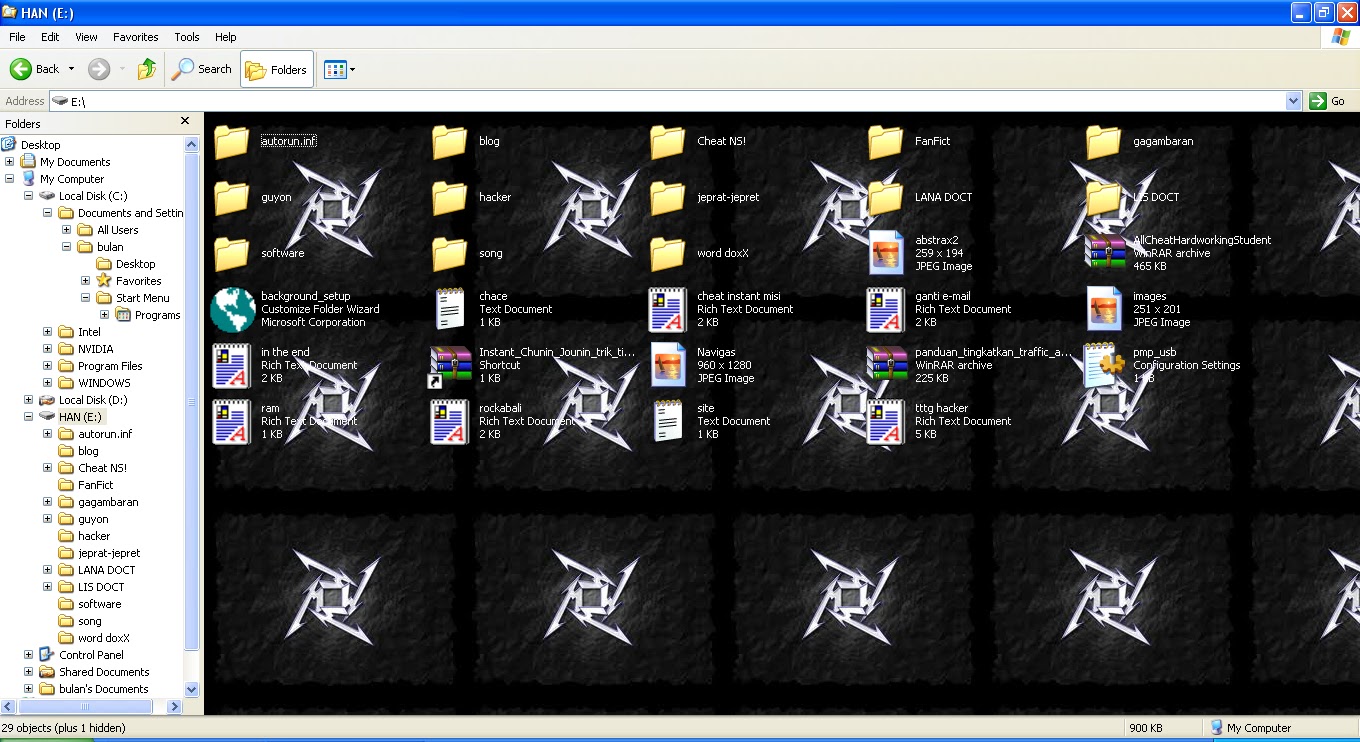Expand Local Disk (D:) tree node
The height and width of the screenshot is (742, 1360).
(29, 400)
